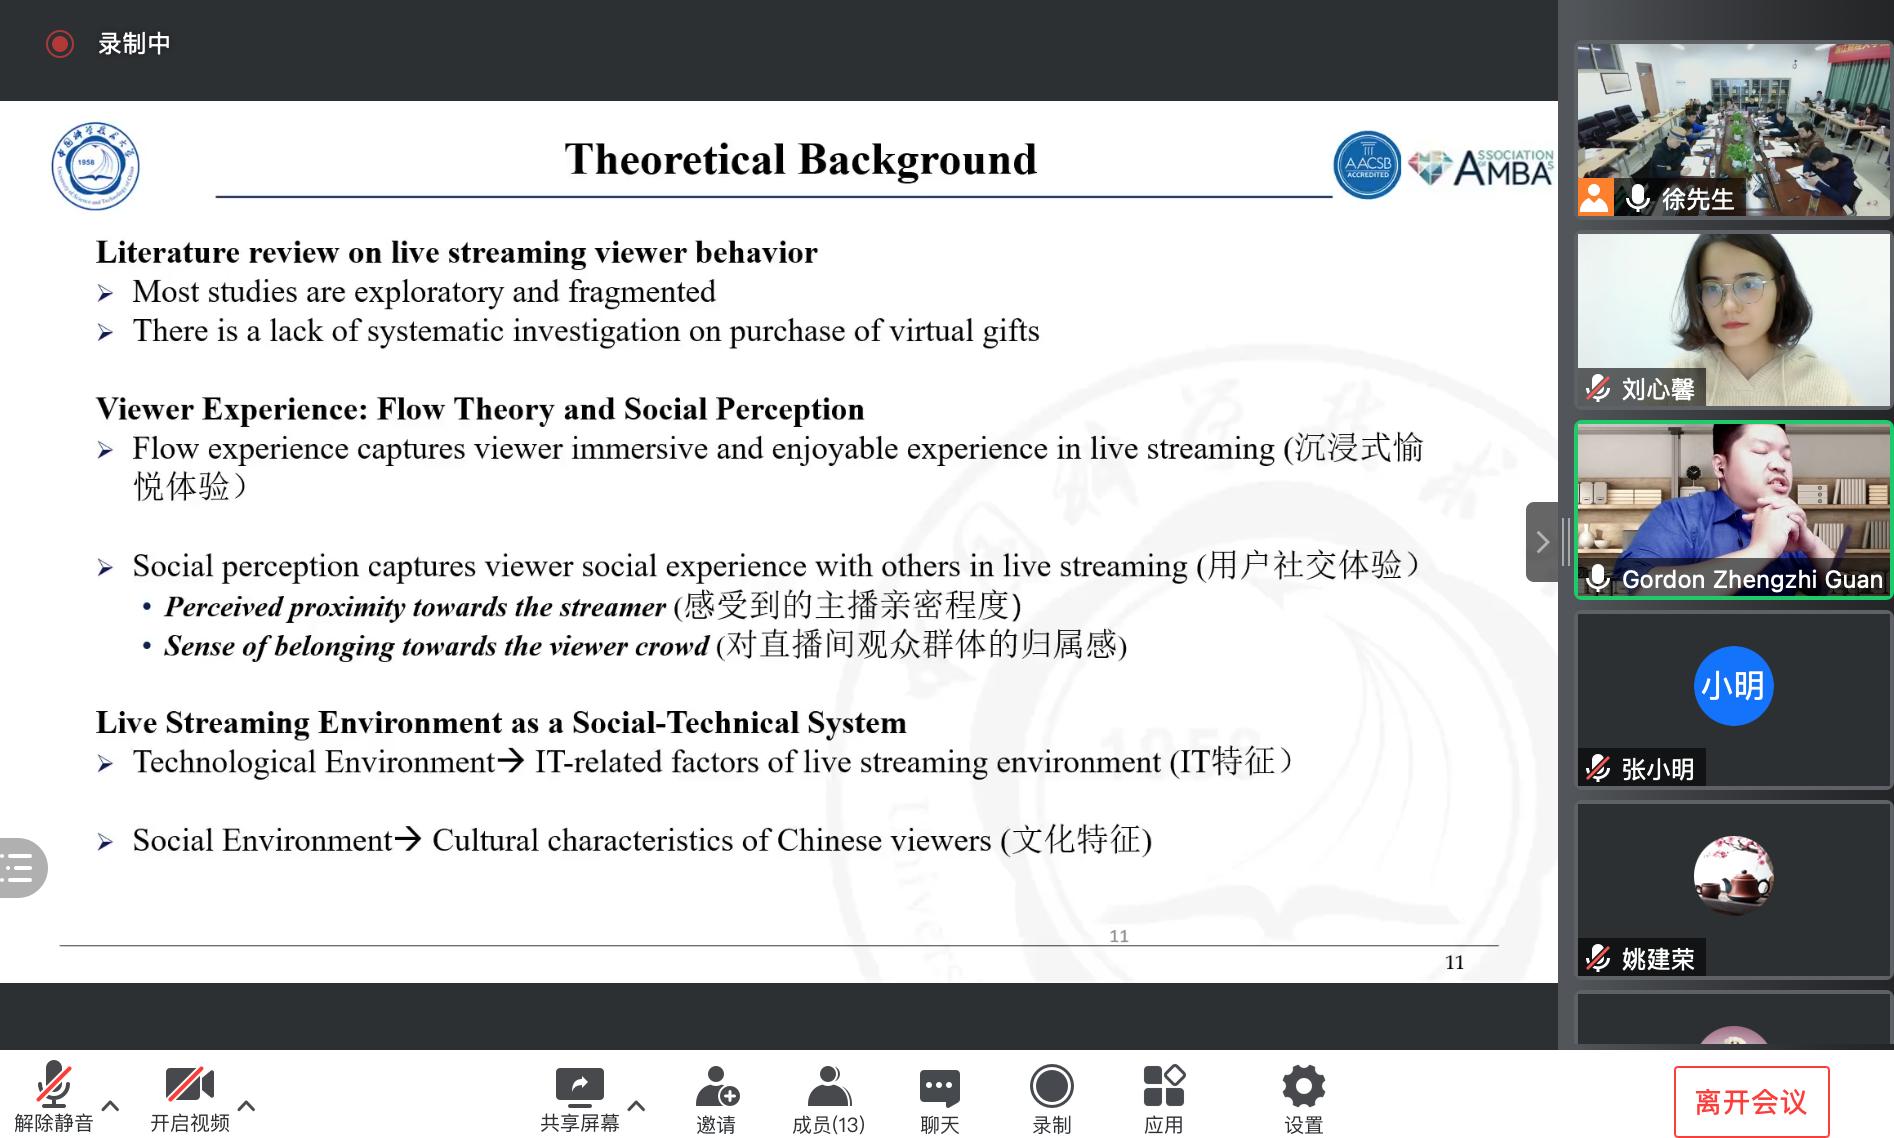1894x1138 pixels.
Task: Select Gordon Zhengzhi Guan's video tile
Action: [1733, 510]
